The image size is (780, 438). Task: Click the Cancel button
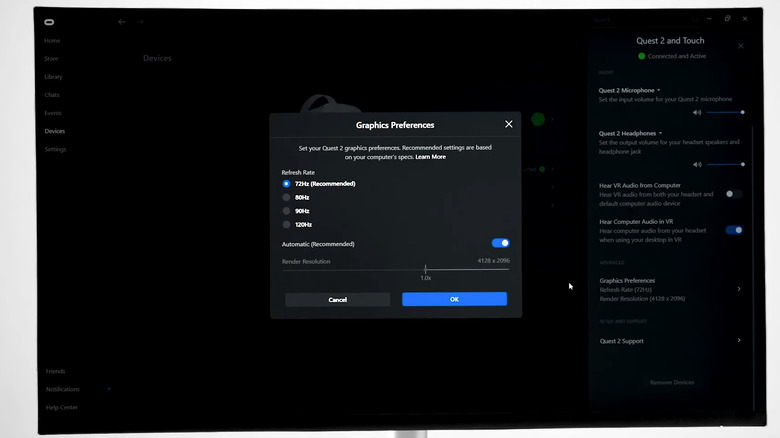[x=338, y=300]
